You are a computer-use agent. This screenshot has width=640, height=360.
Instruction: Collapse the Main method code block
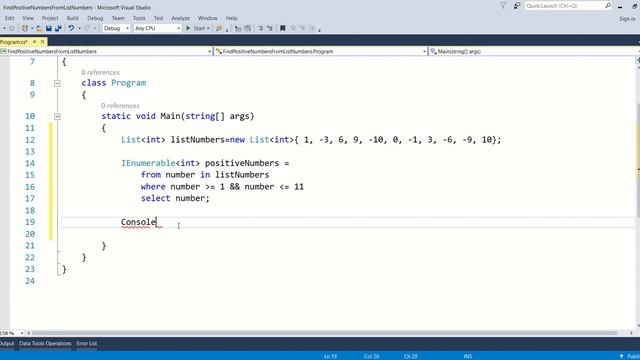tap(57, 116)
